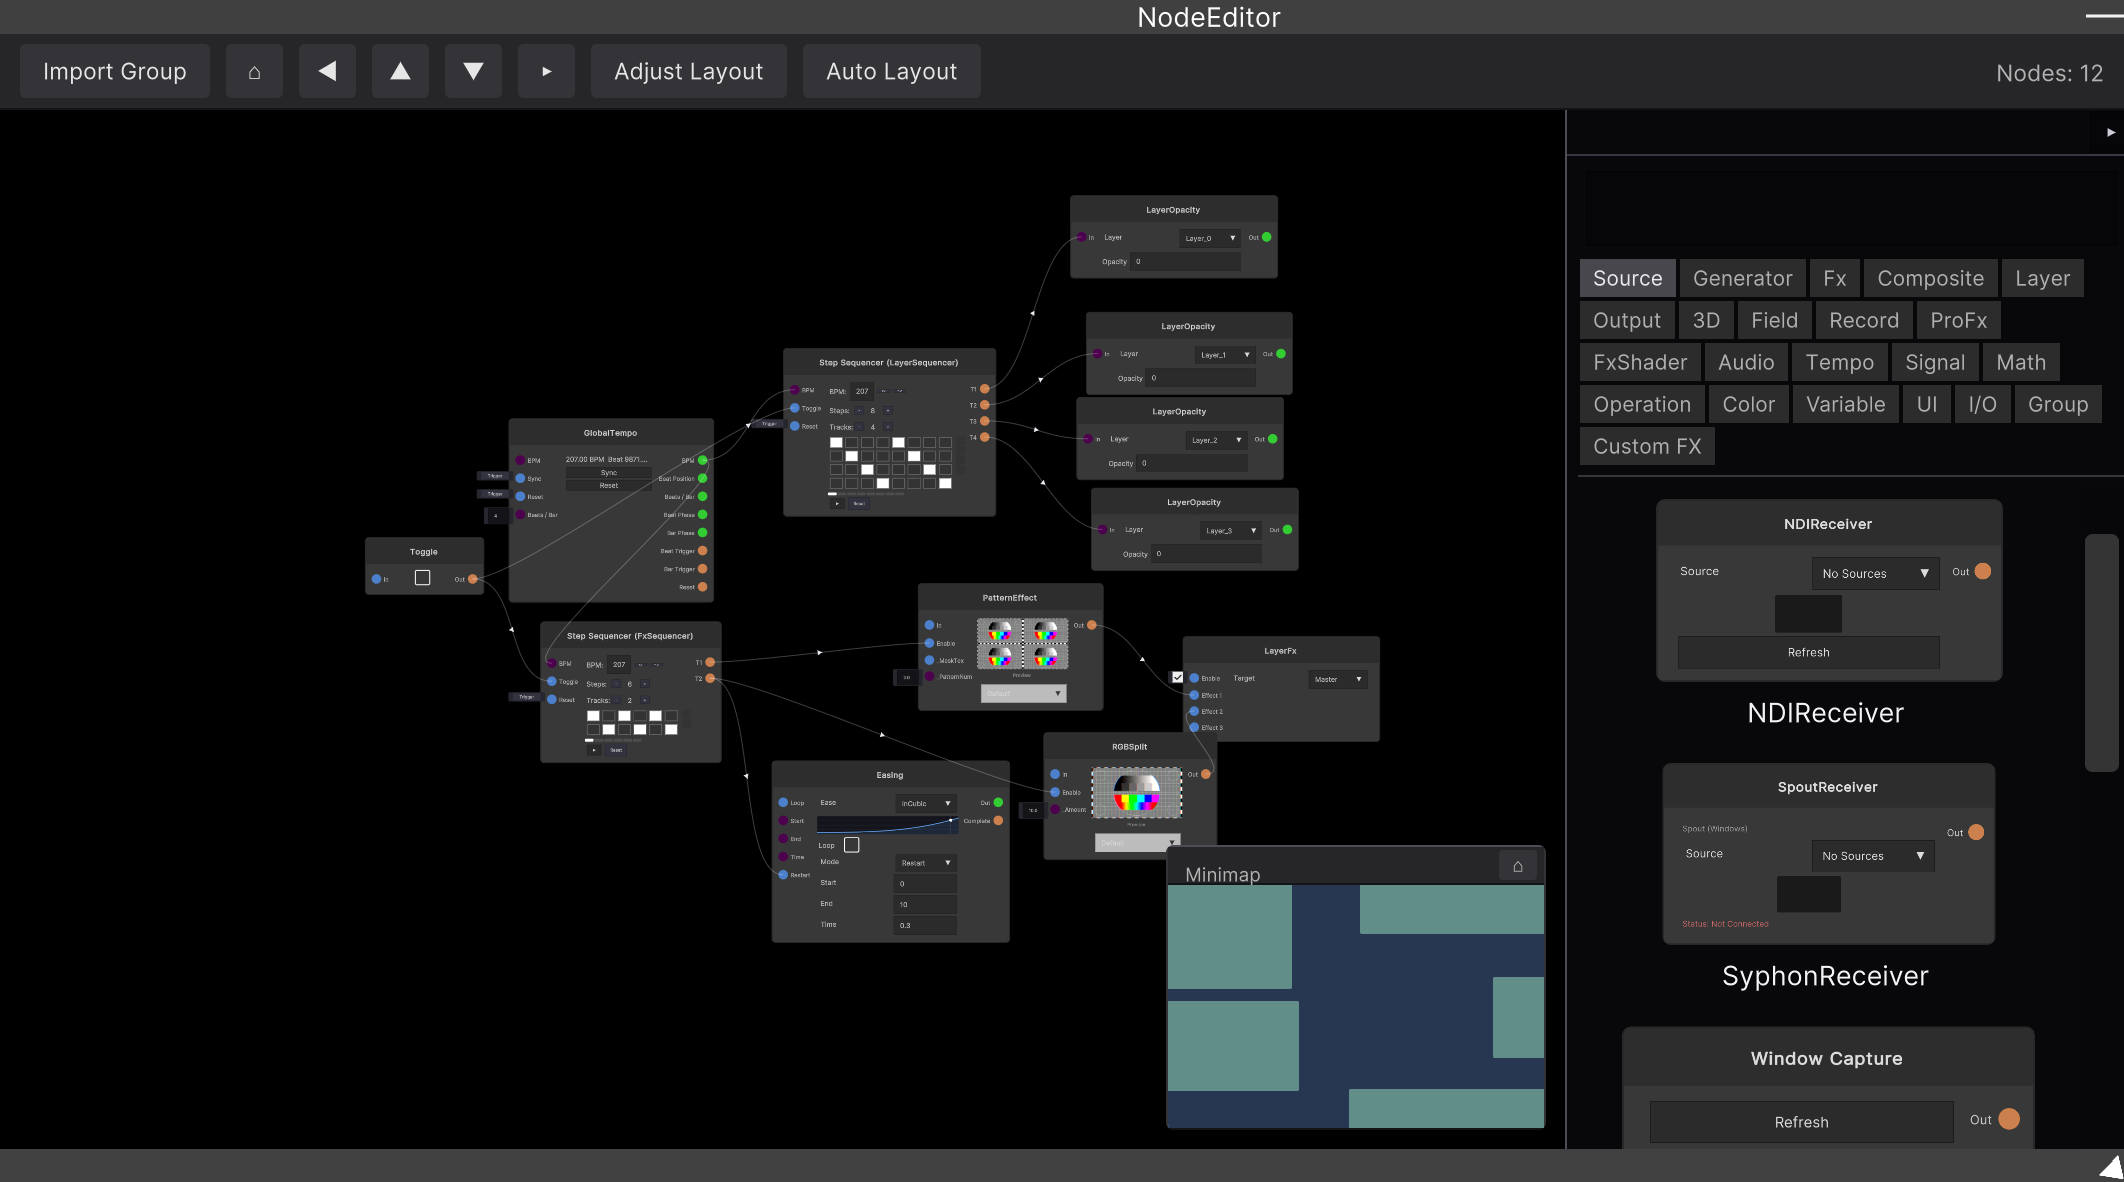Click the Adjust Layout button
This screenshot has height=1182, width=2124.
pos(689,71)
